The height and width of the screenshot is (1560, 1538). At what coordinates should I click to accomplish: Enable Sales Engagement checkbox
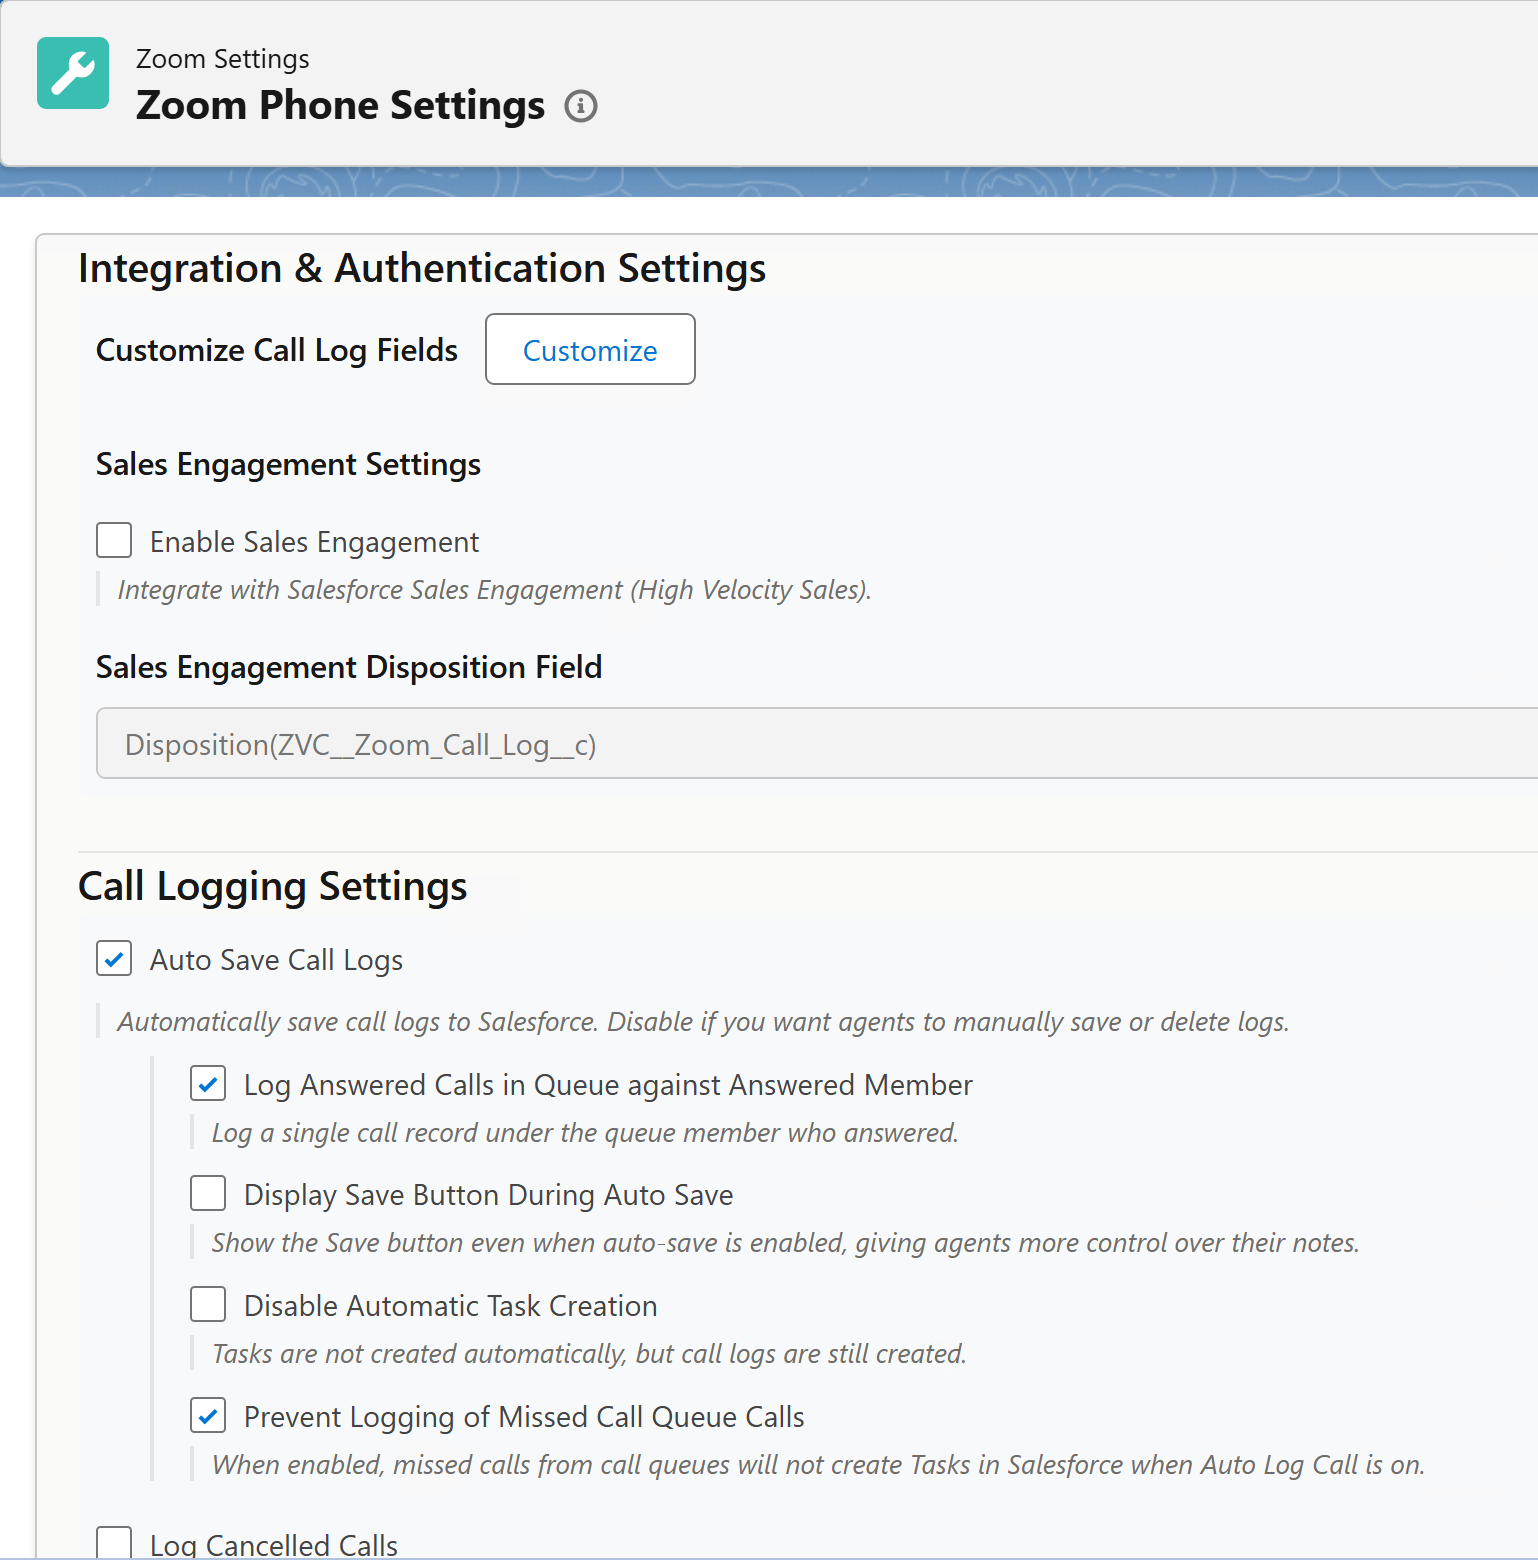tap(114, 540)
